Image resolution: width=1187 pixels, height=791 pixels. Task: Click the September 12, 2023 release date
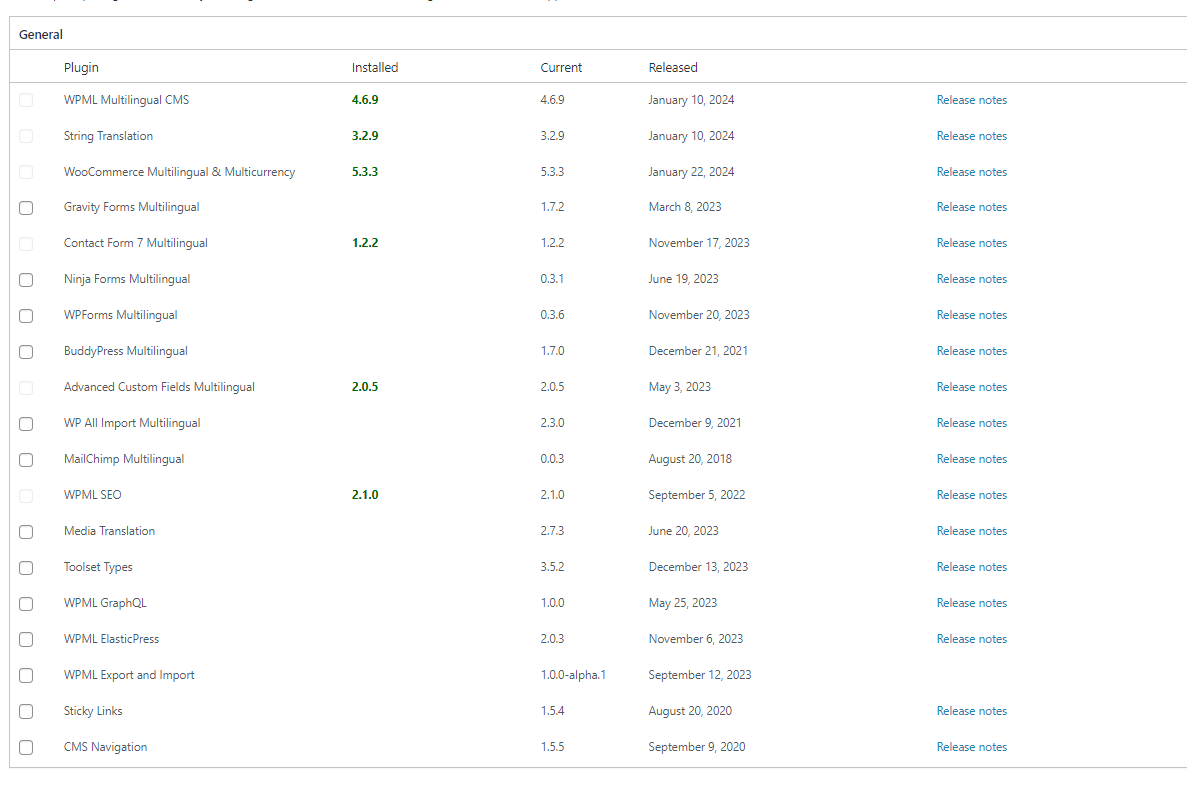(699, 674)
